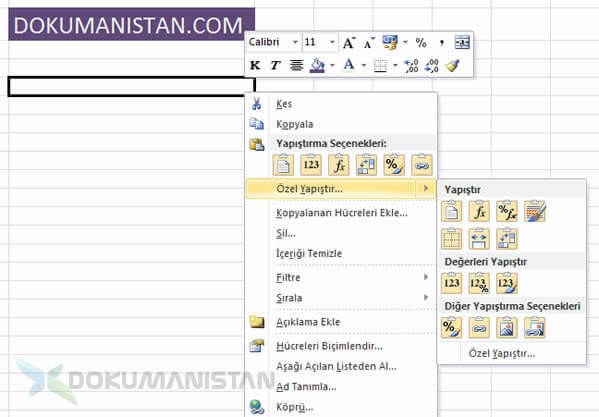Click Özel Yapıştır... link at submenu bottom
Viewport: 599px width, 417px height.
coord(502,353)
